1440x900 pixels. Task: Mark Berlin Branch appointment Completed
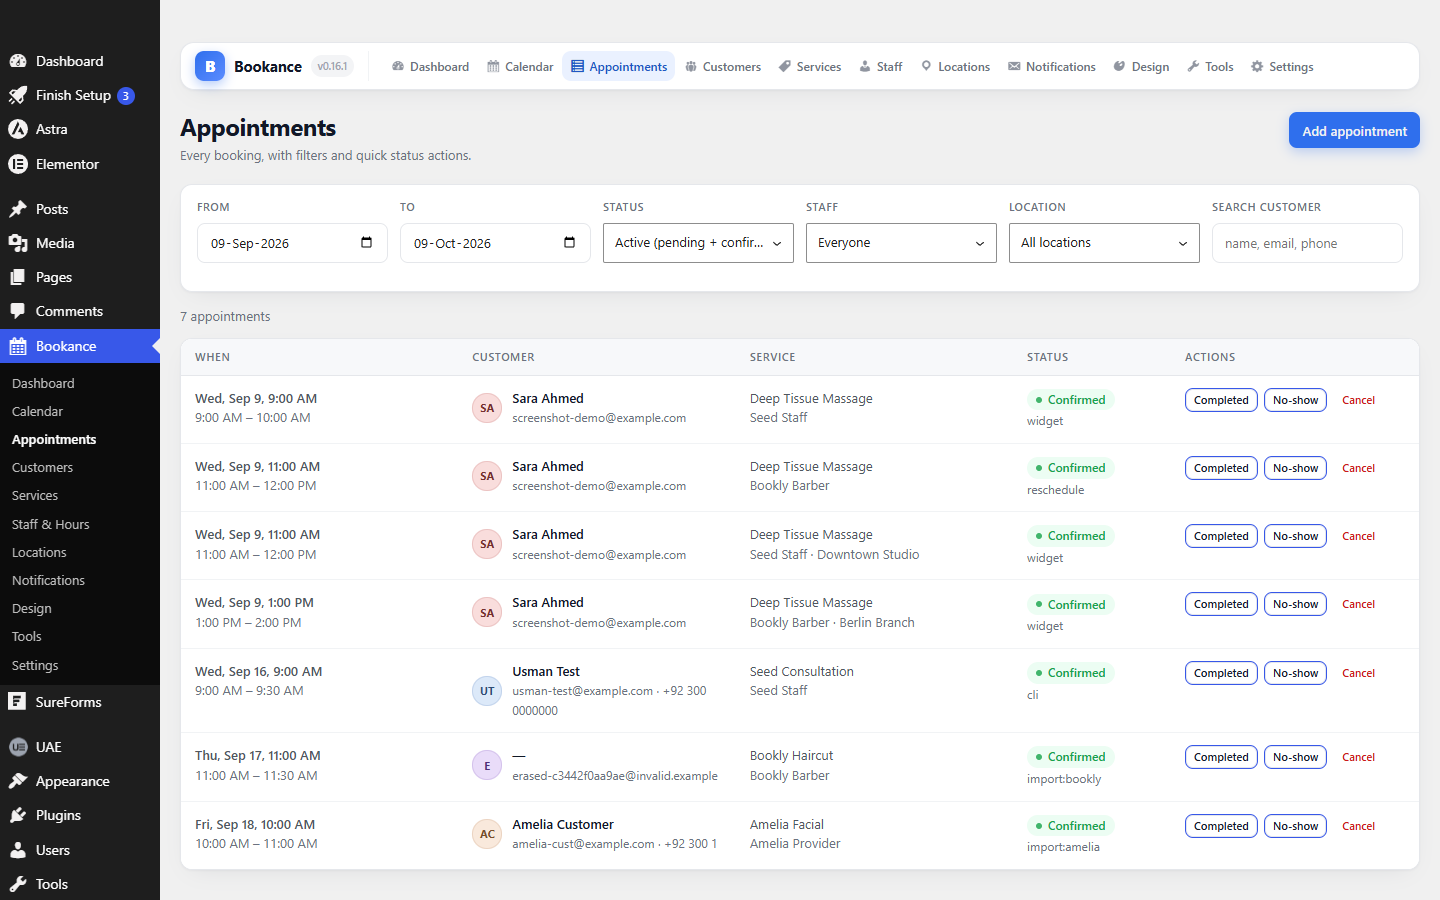click(1221, 604)
